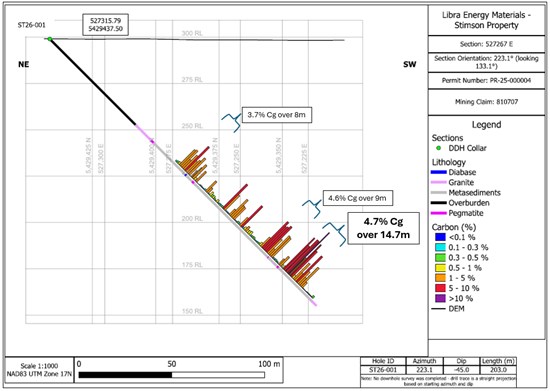The height and width of the screenshot is (391, 550).
Task: Select the Diabase lithology legend line
Action: [439, 172]
